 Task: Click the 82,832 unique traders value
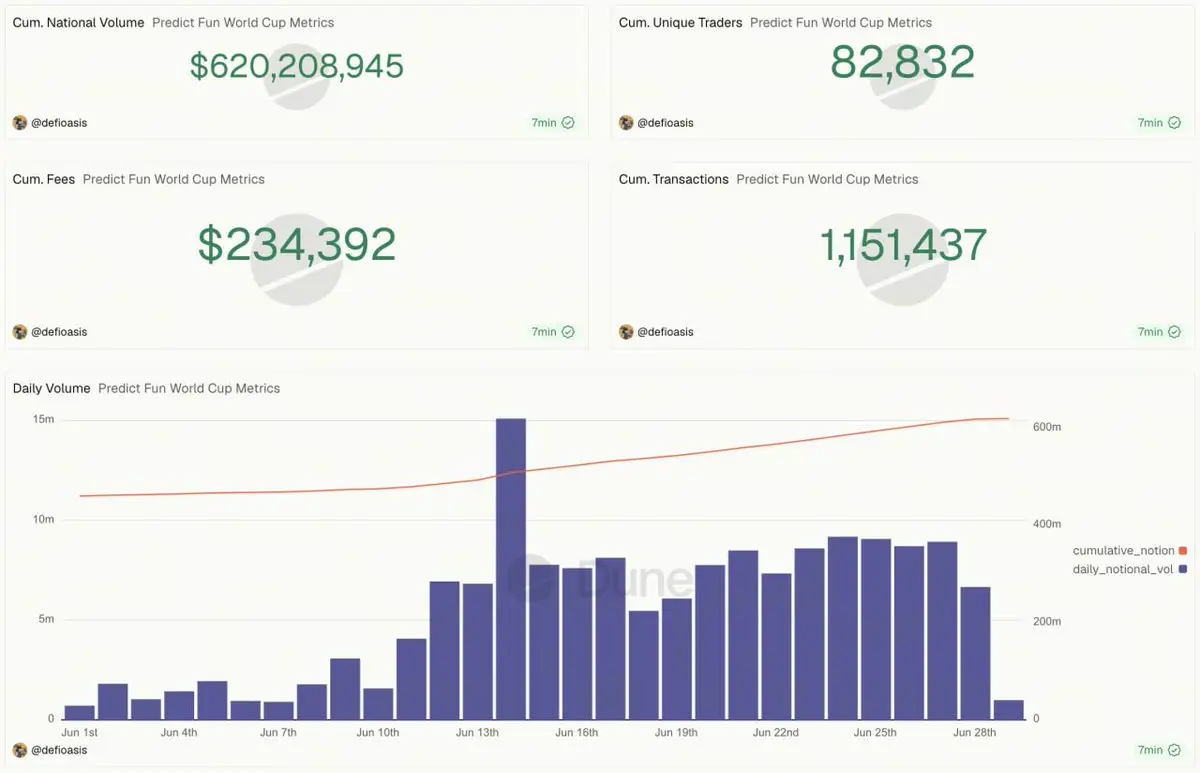tap(903, 63)
